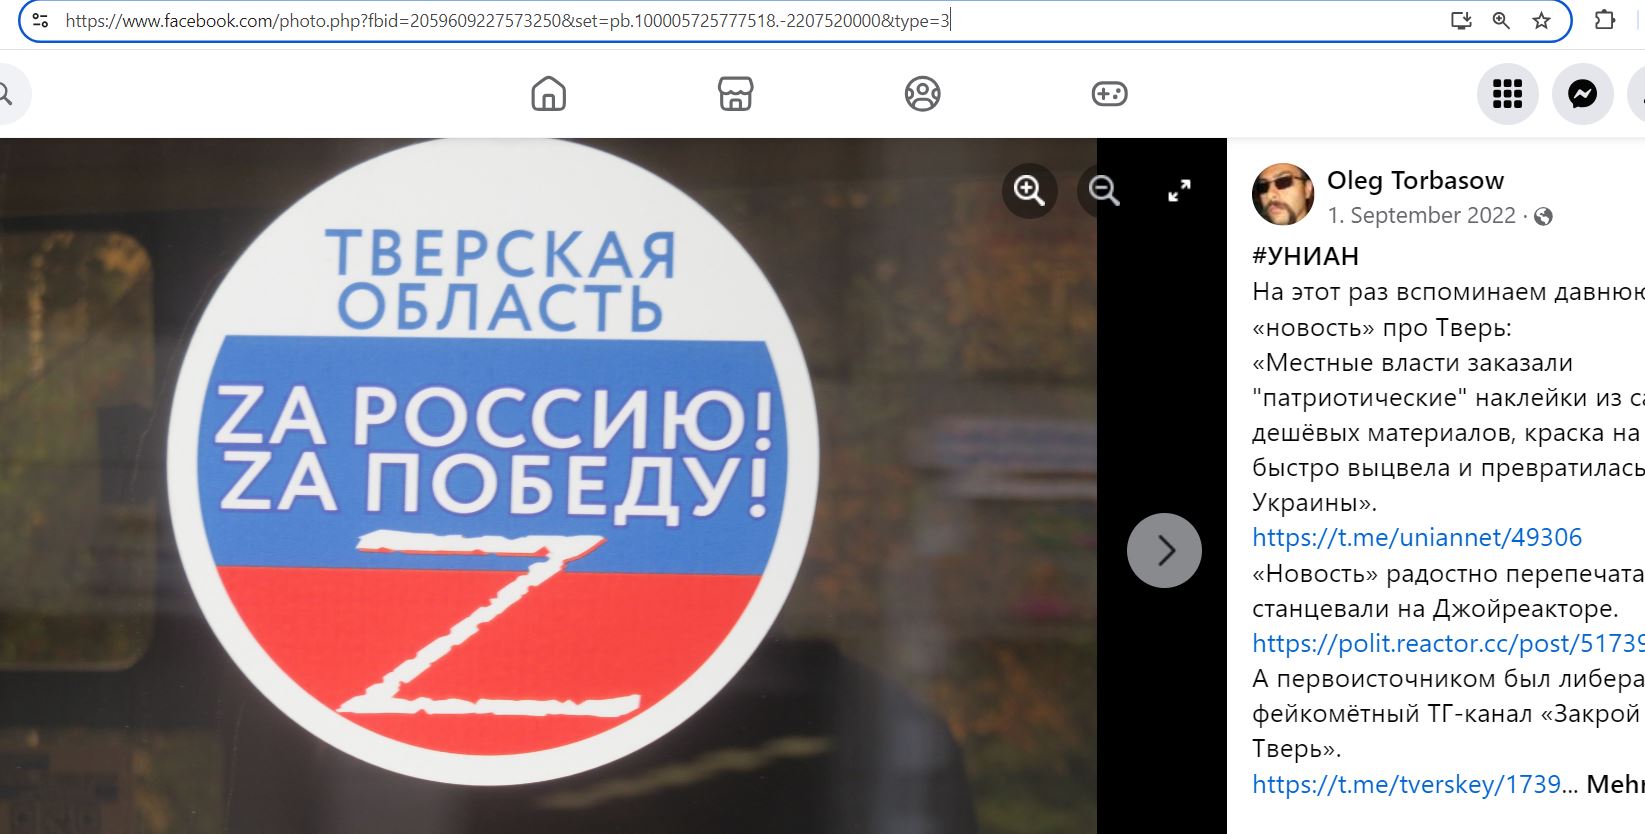The width and height of the screenshot is (1645, 834).
Task: Open the #УНИАН hashtag
Action: click(1305, 256)
